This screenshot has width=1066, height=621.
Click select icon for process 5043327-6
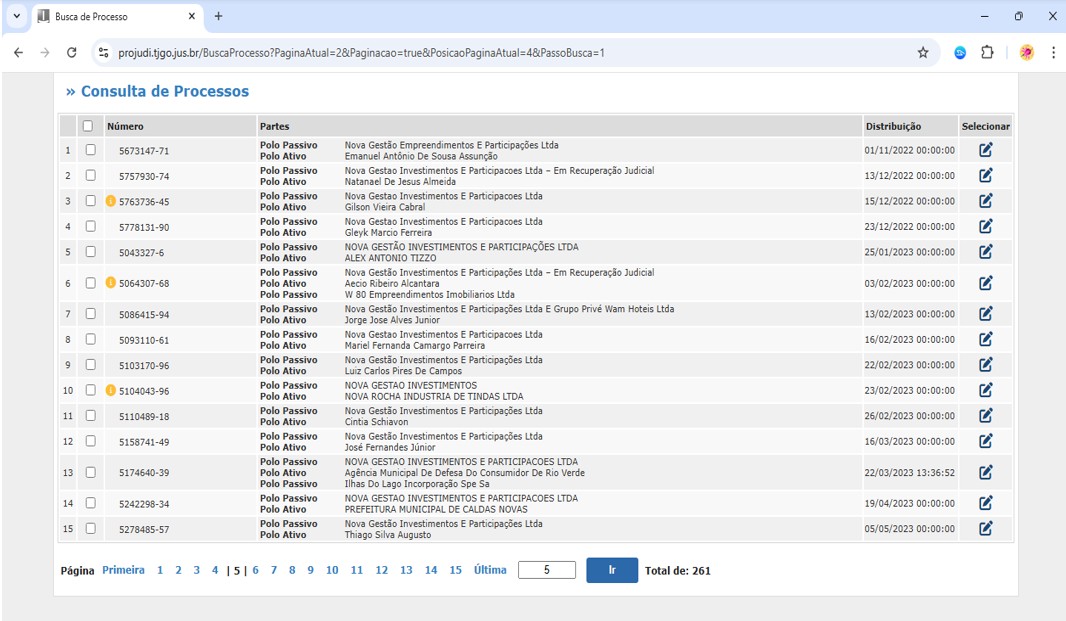985,252
